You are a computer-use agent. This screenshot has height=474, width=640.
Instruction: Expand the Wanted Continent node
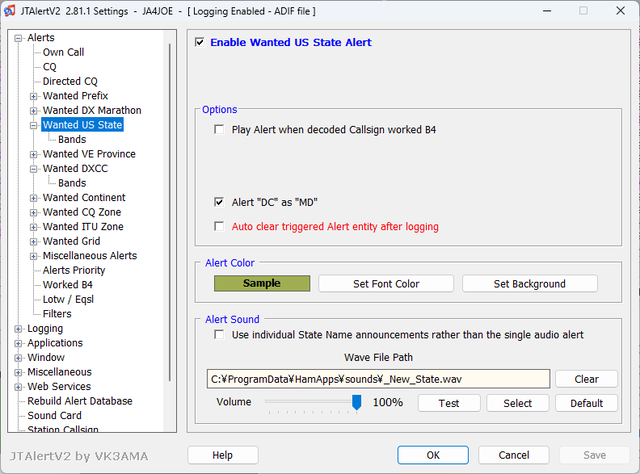(33, 198)
